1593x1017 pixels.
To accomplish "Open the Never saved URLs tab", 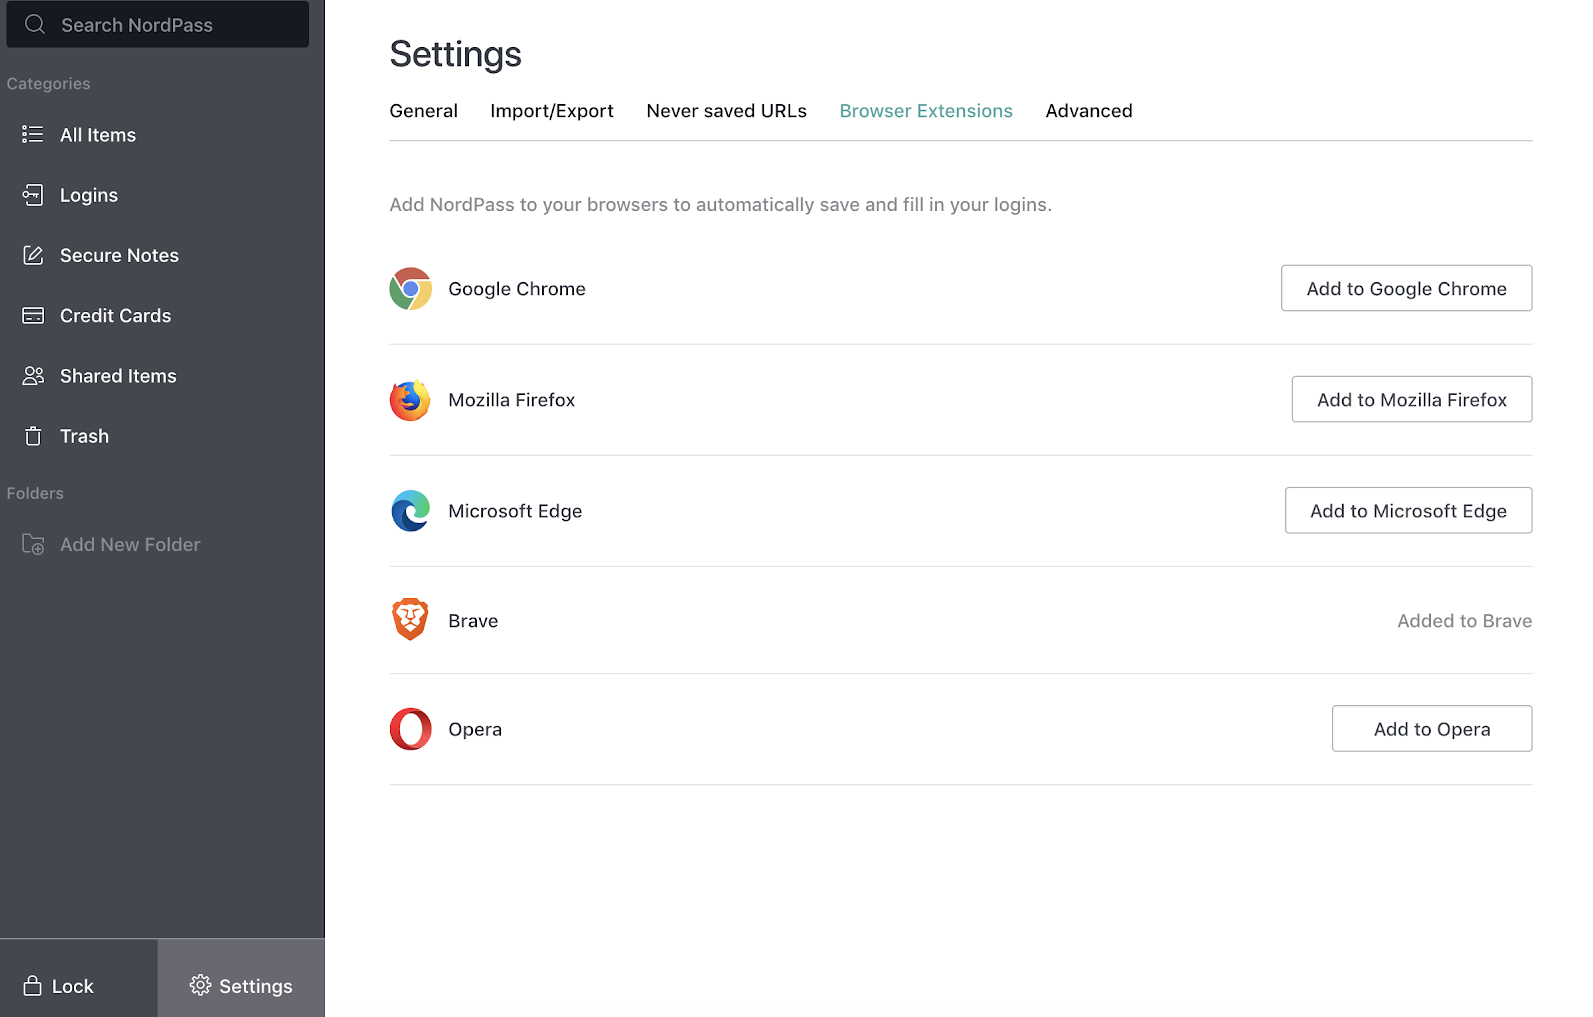I will (726, 111).
